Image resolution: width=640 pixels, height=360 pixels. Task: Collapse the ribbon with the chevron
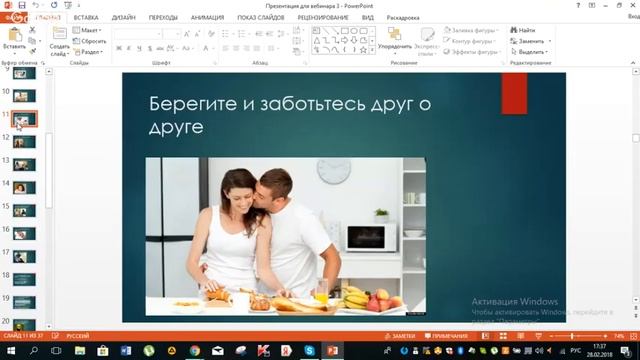[633, 63]
